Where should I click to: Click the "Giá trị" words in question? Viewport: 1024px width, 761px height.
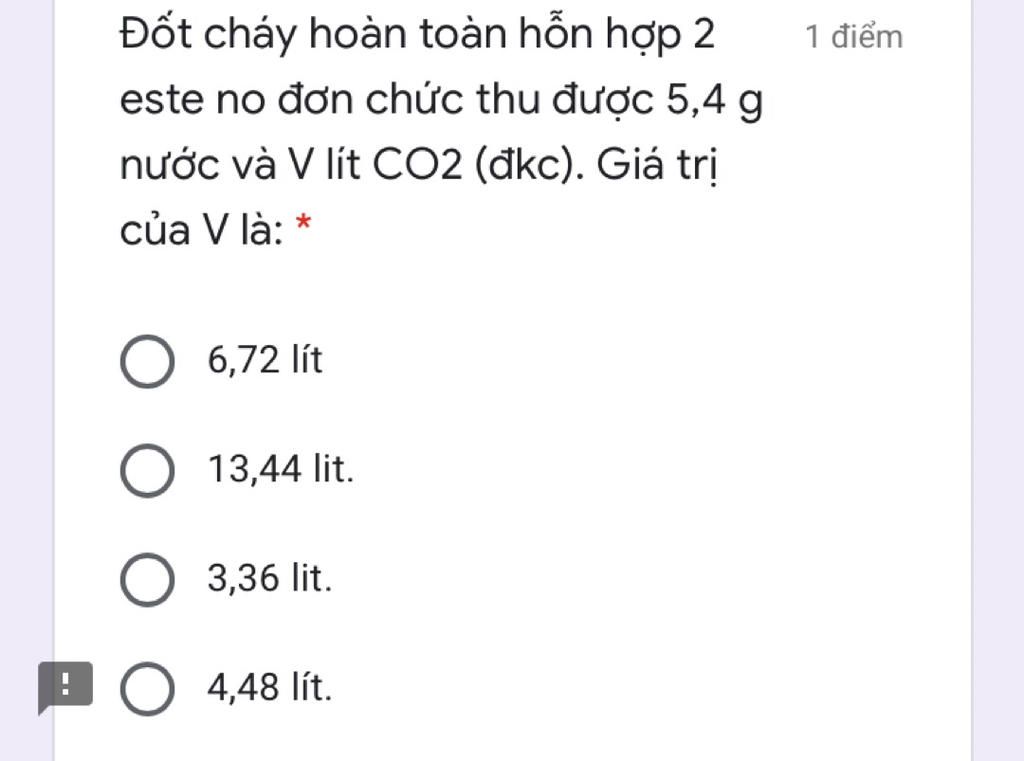[x=657, y=165]
